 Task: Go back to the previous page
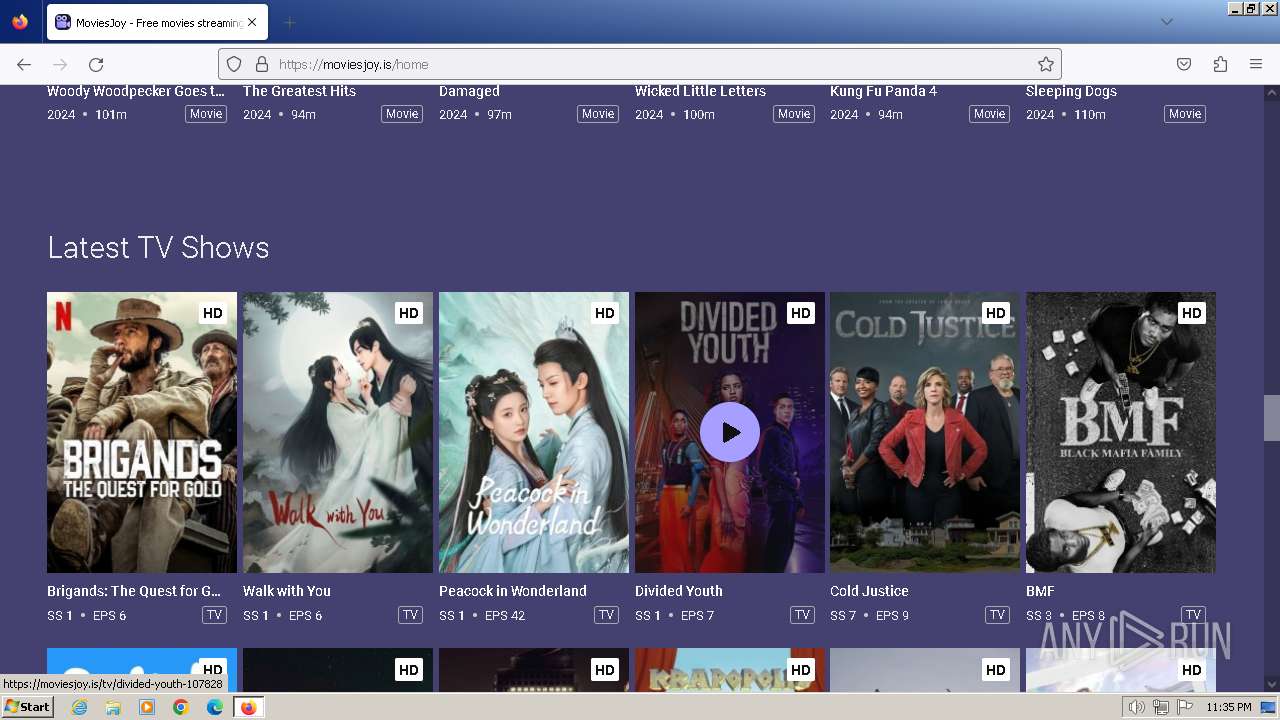[24, 64]
